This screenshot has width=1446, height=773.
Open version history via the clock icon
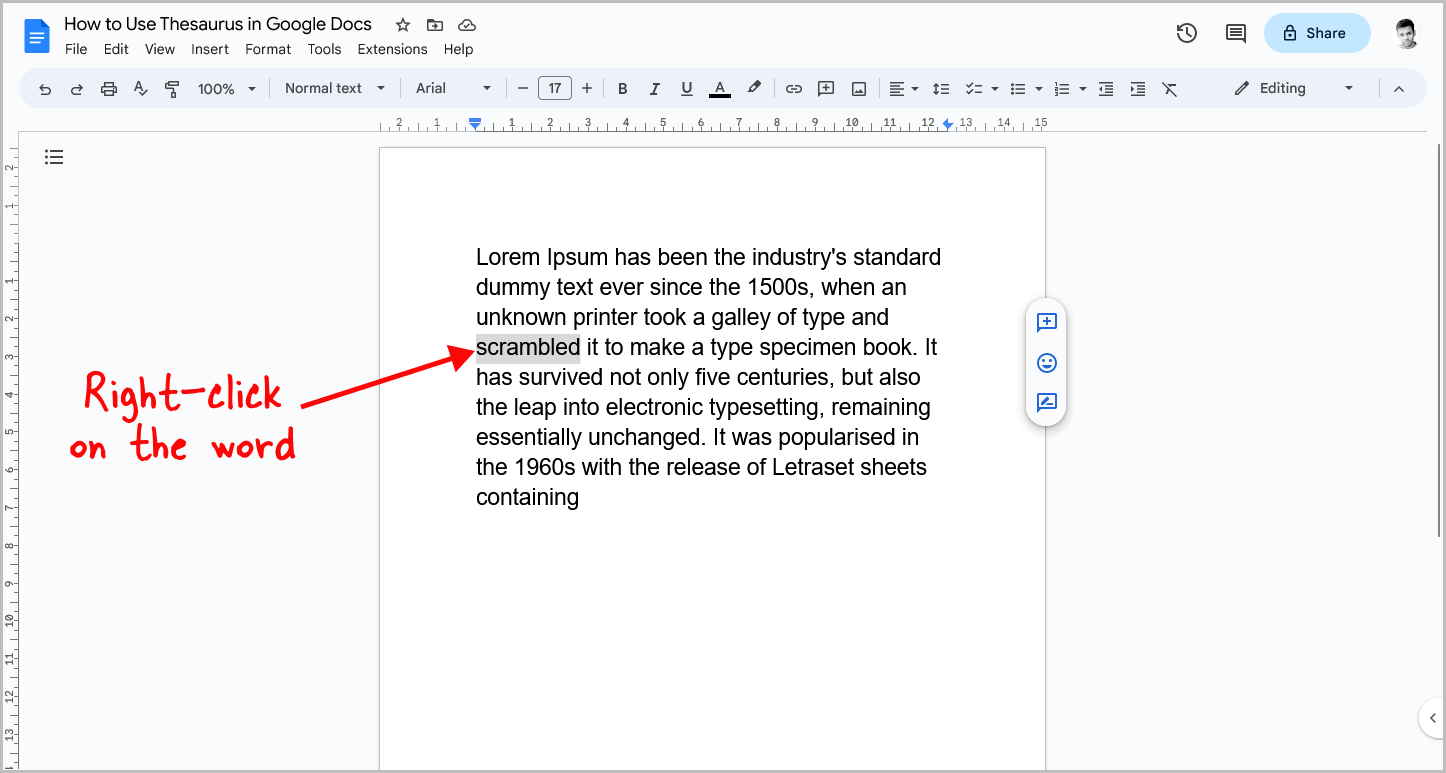click(1186, 32)
